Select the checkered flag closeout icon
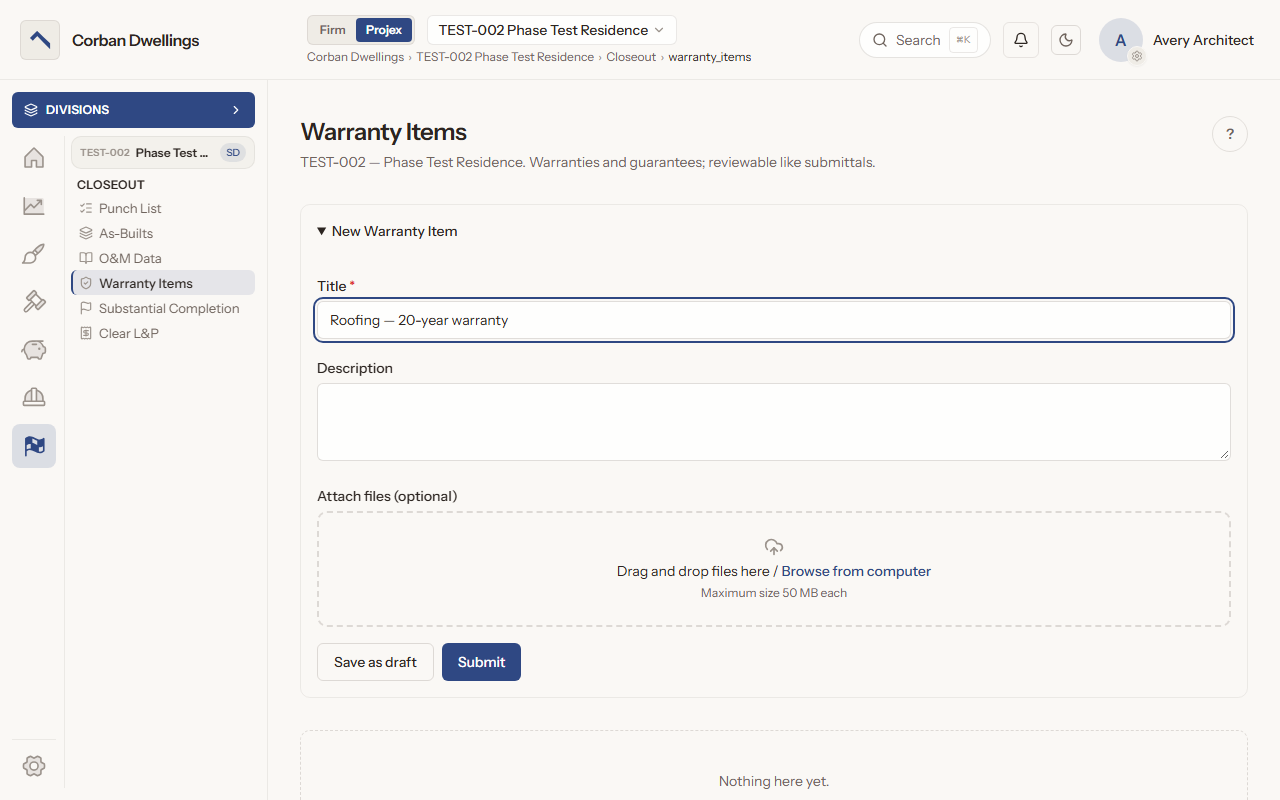Viewport: 1280px width, 800px height. [x=34, y=446]
